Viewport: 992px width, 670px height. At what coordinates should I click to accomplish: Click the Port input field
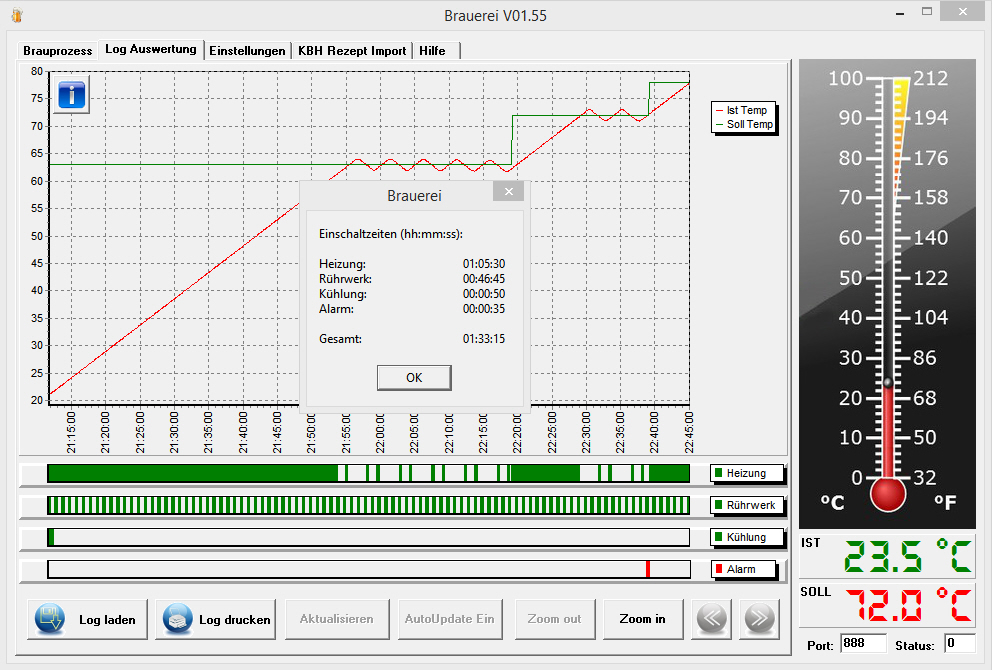pyautogui.click(x=863, y=644)
